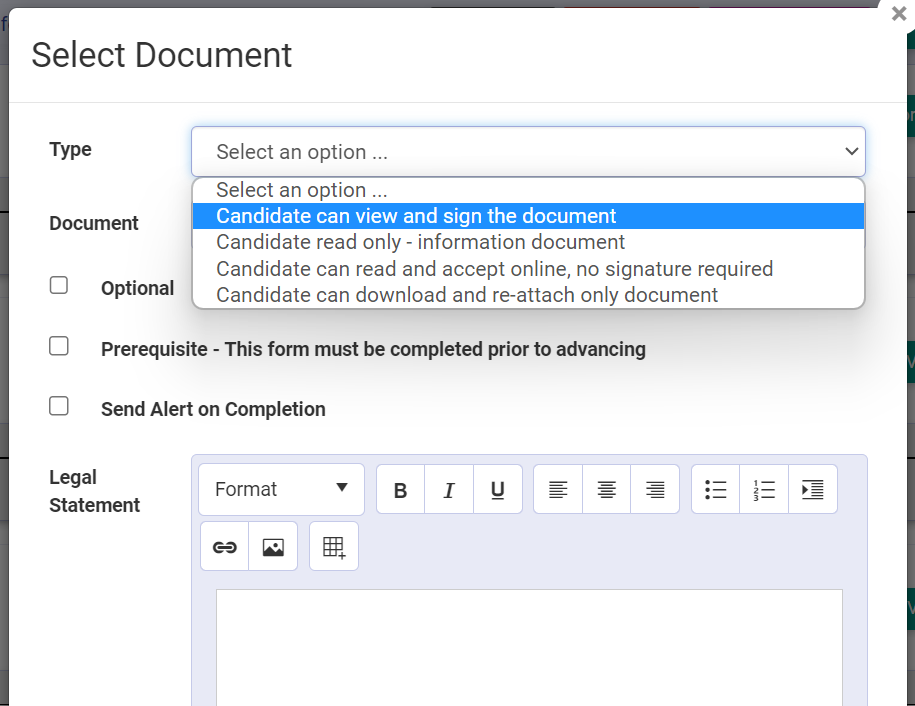Insert a bulleted list

pyautogui.click(x=716, y=490)
